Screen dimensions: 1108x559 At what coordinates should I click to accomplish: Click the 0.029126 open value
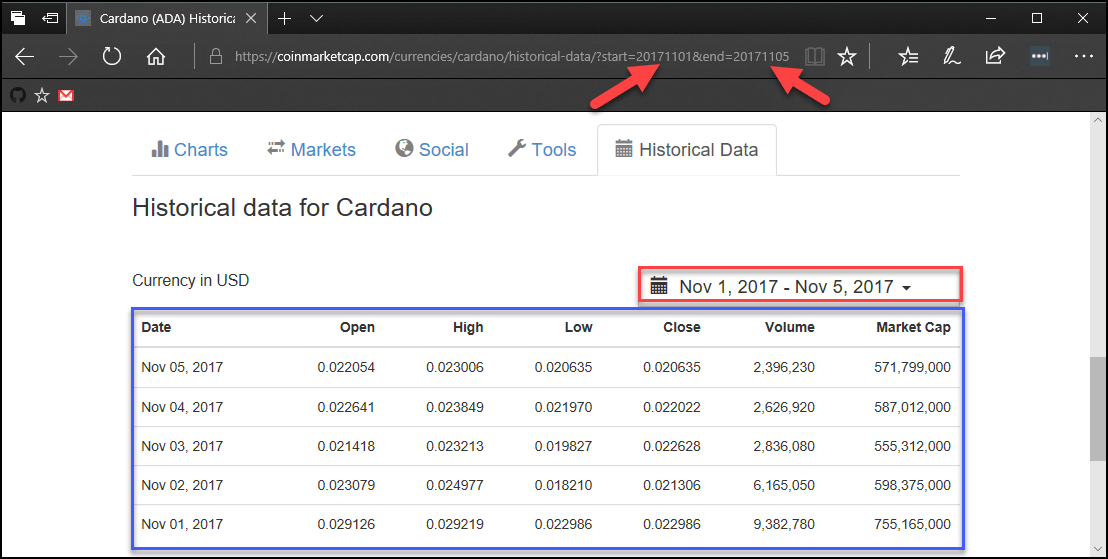point(346,524)
